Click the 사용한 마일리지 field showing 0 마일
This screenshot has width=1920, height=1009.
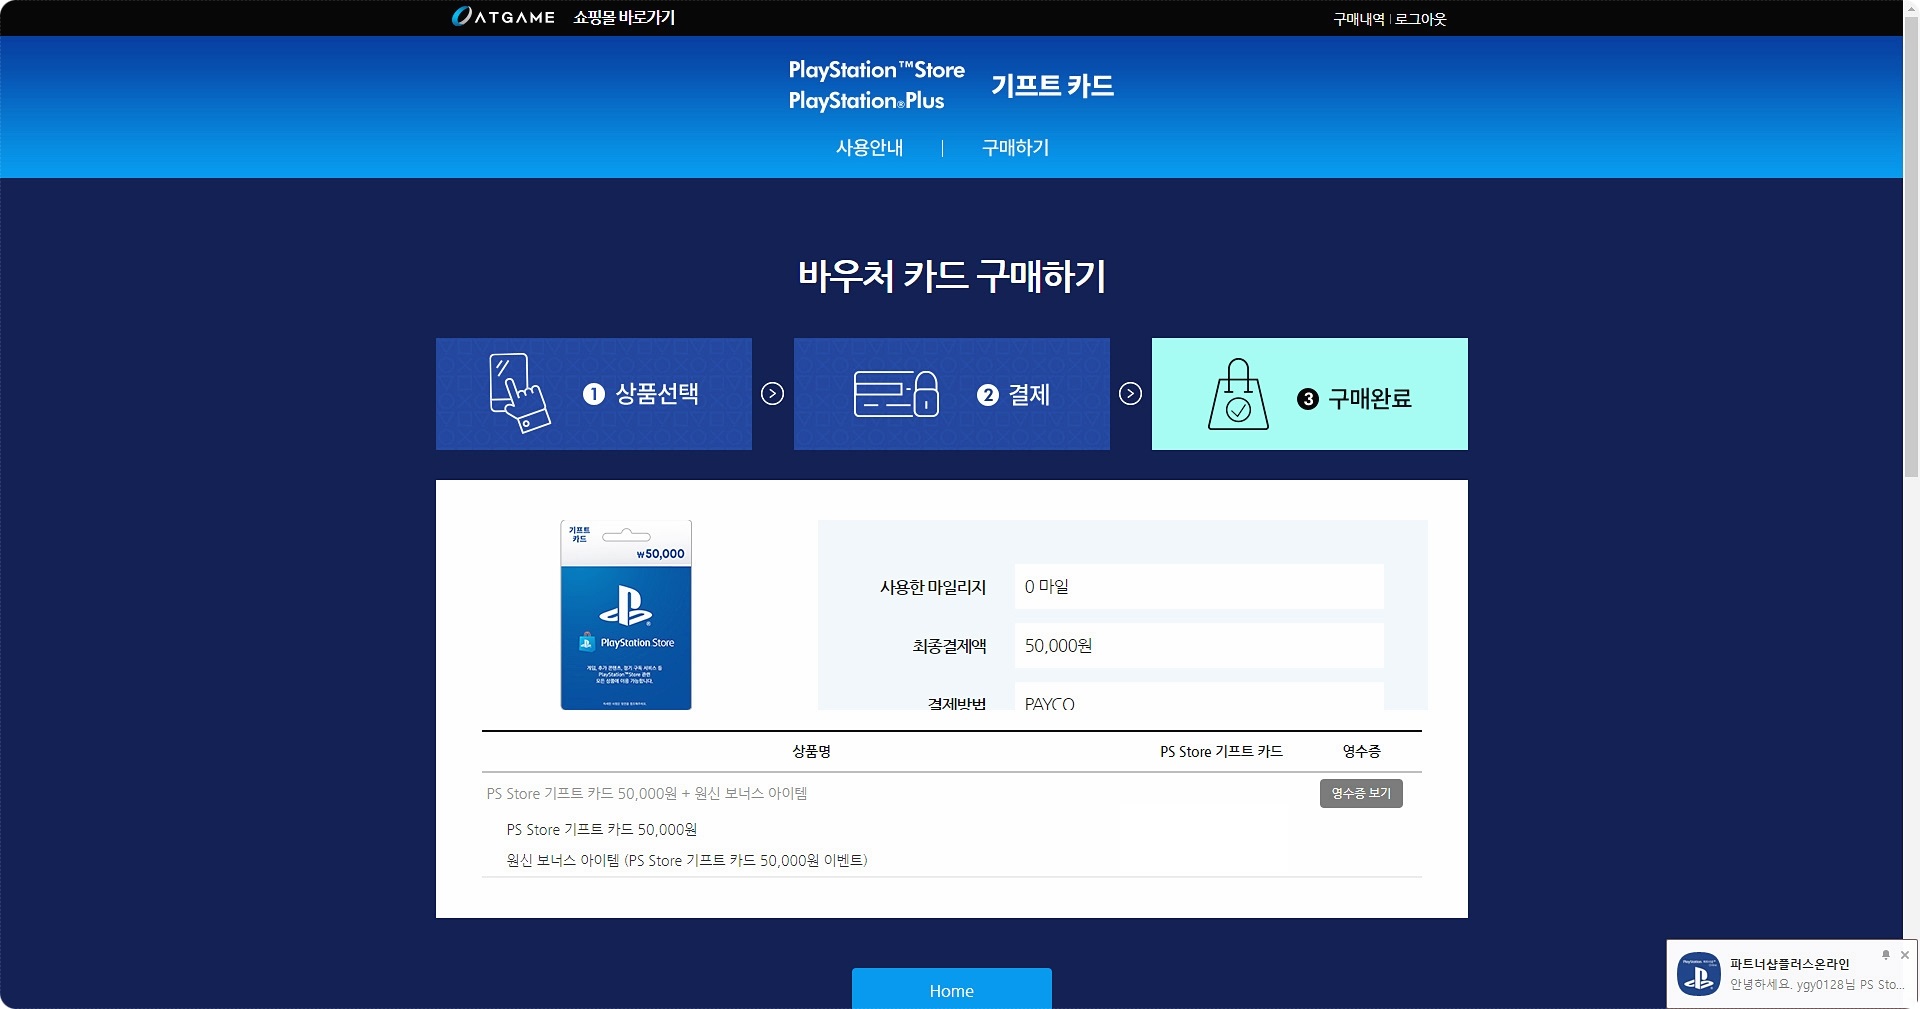coord(1199,587)
